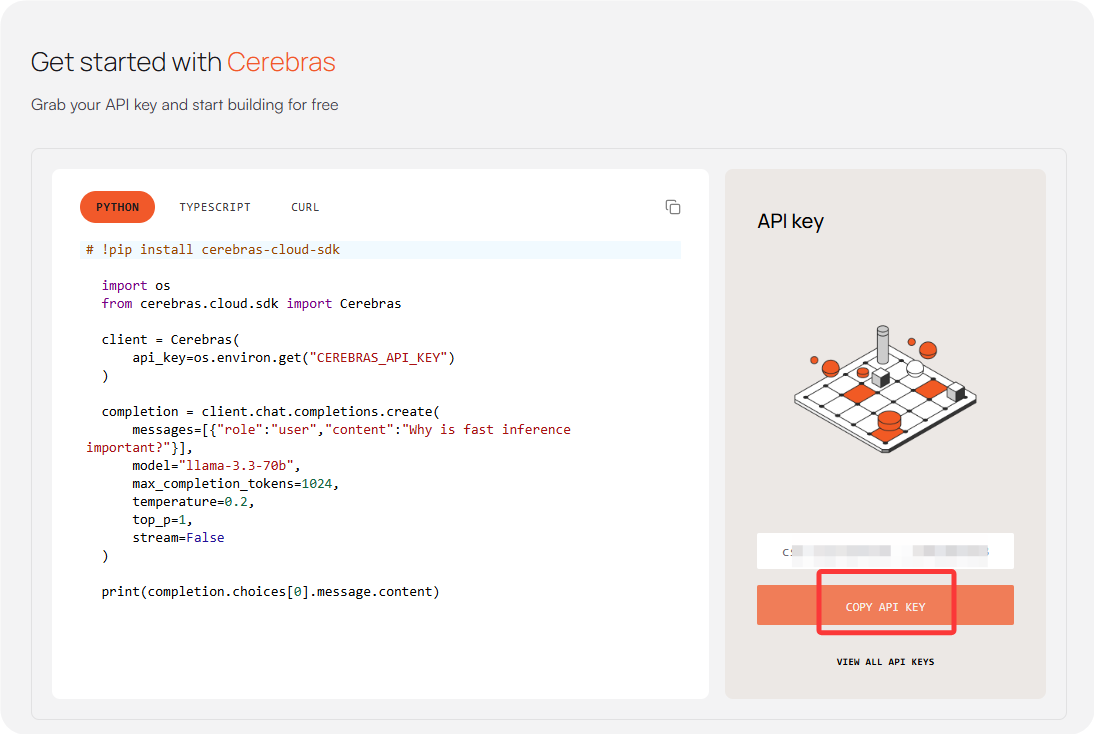Viewport: 1094px width, 734px height.
Task: Click the orange Cerebras heading word
Action: [x=281, y=62]
